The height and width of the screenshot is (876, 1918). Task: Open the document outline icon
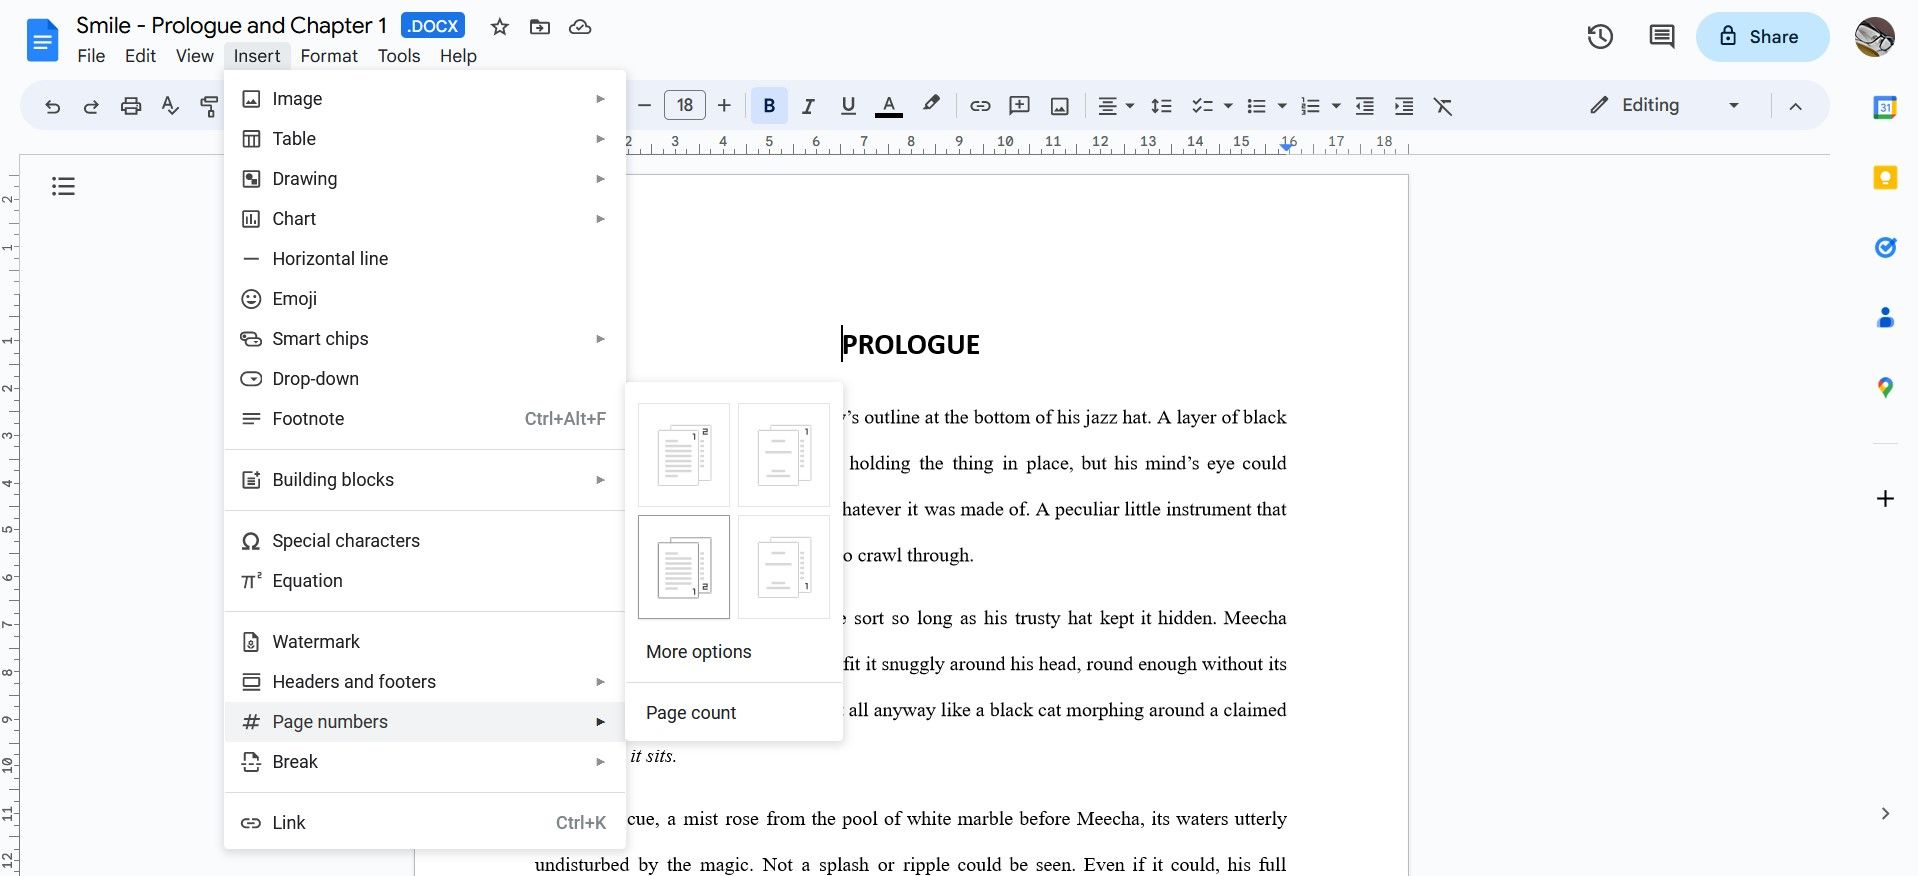click(64, 186)
